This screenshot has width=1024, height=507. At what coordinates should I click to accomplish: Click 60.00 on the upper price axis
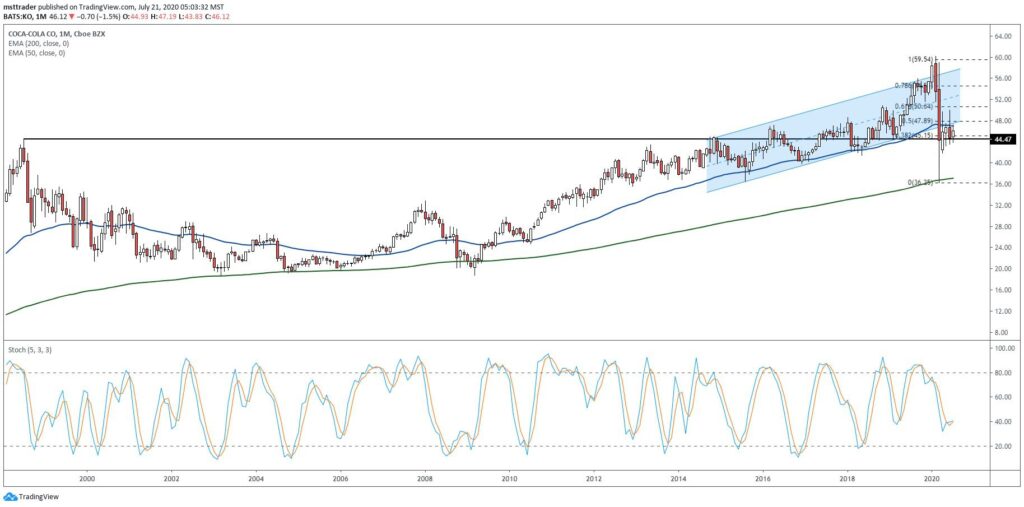point(1002,57)
